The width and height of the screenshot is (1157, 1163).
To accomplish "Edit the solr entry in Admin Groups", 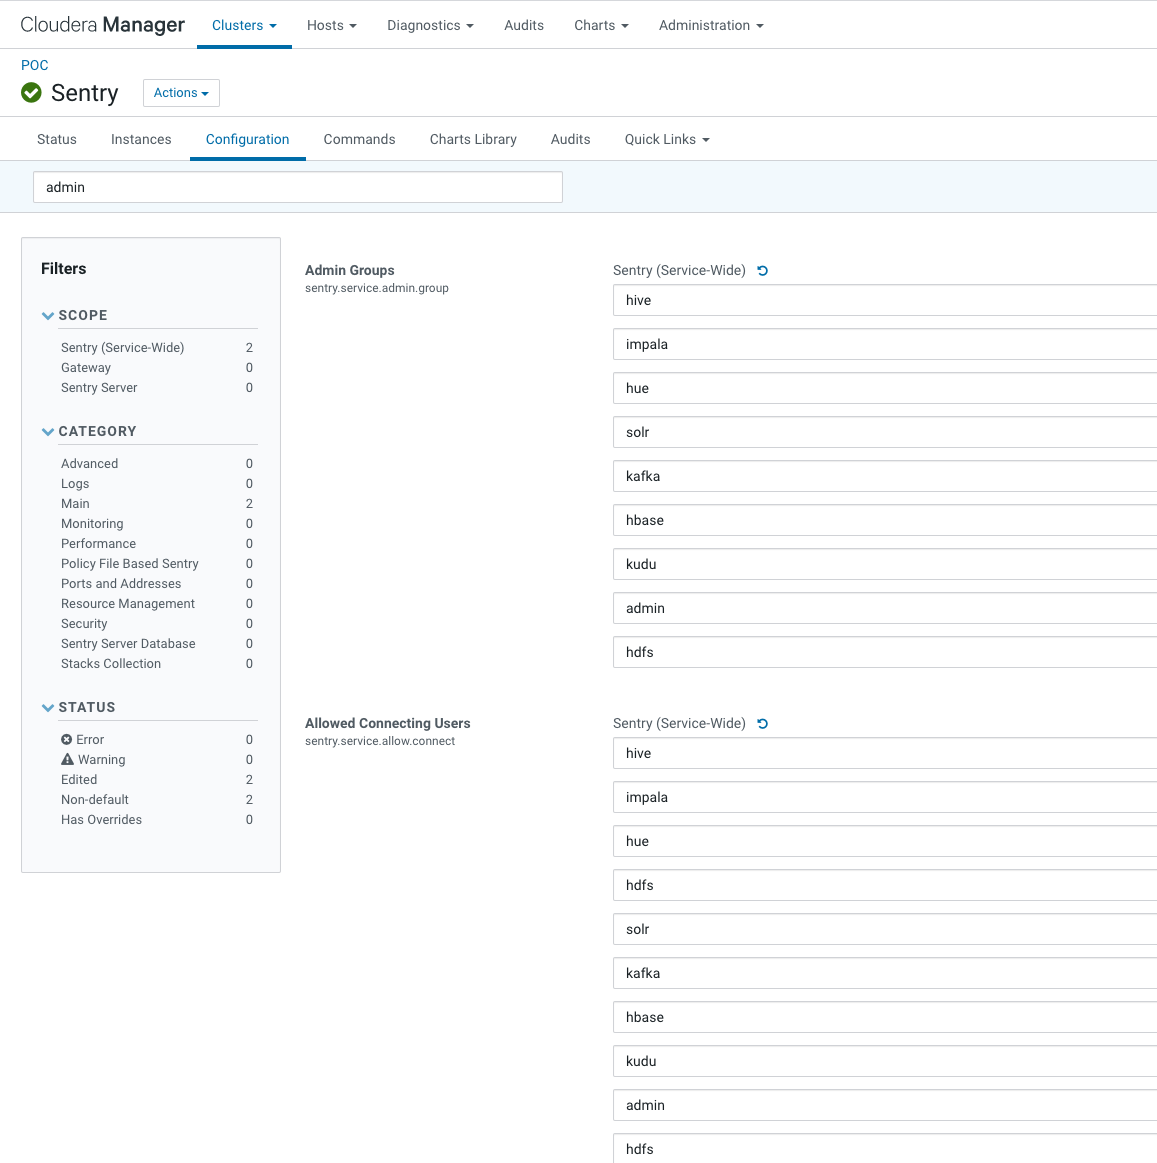I will pos(885,432).
